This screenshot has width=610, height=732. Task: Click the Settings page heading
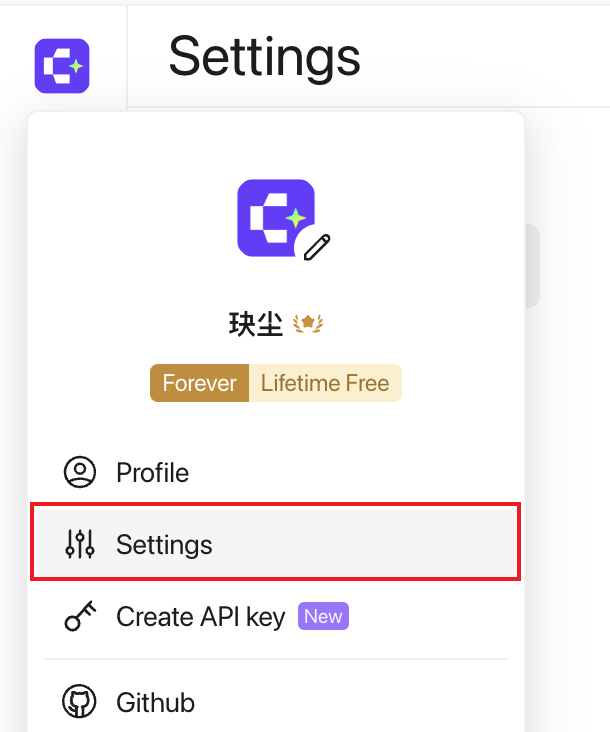(265, 58)
